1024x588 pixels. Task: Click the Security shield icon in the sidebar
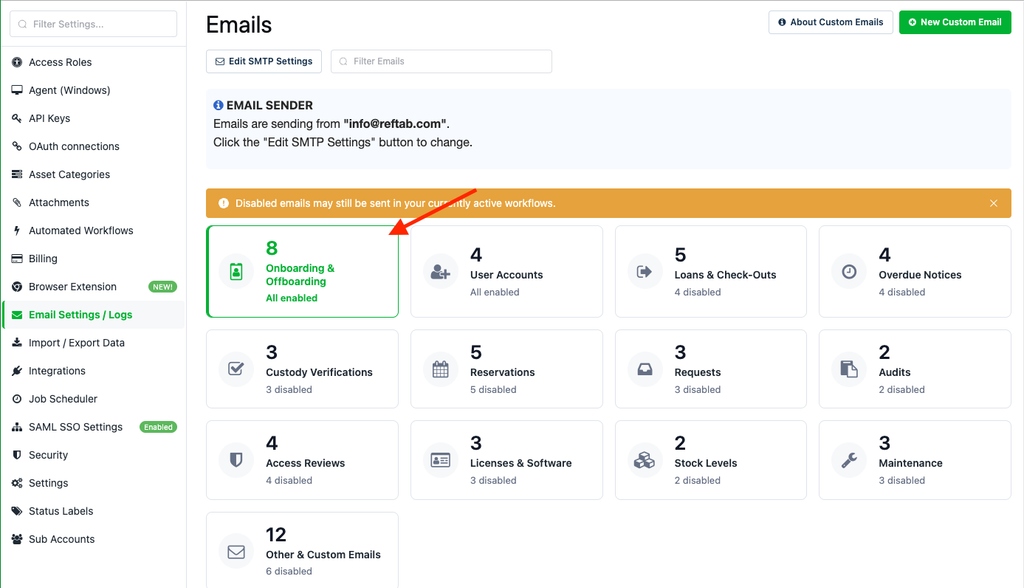coord(17,455)
